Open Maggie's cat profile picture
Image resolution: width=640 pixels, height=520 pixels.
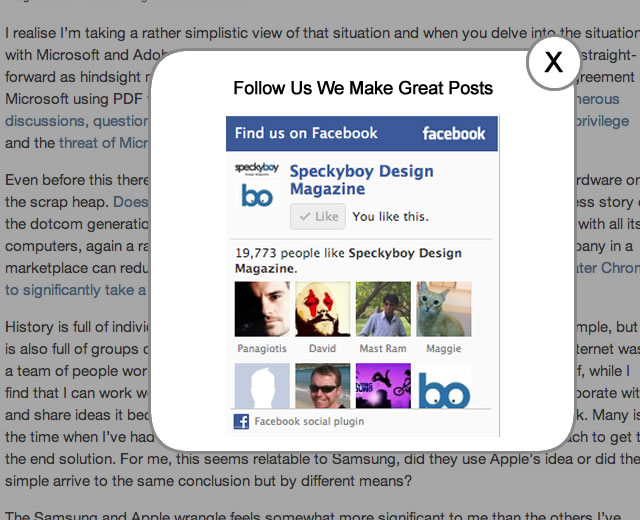click(444, 309)
